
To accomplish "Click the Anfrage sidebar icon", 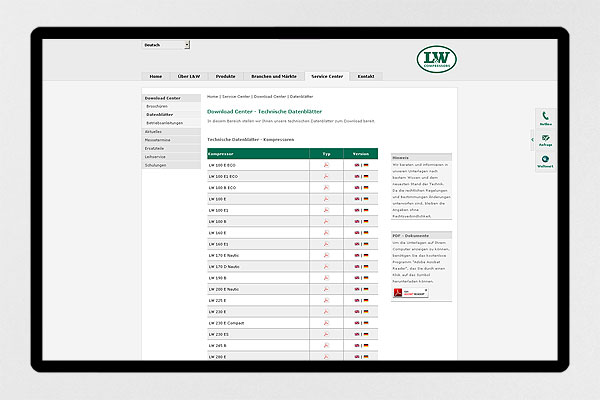I will pos(545,139).
